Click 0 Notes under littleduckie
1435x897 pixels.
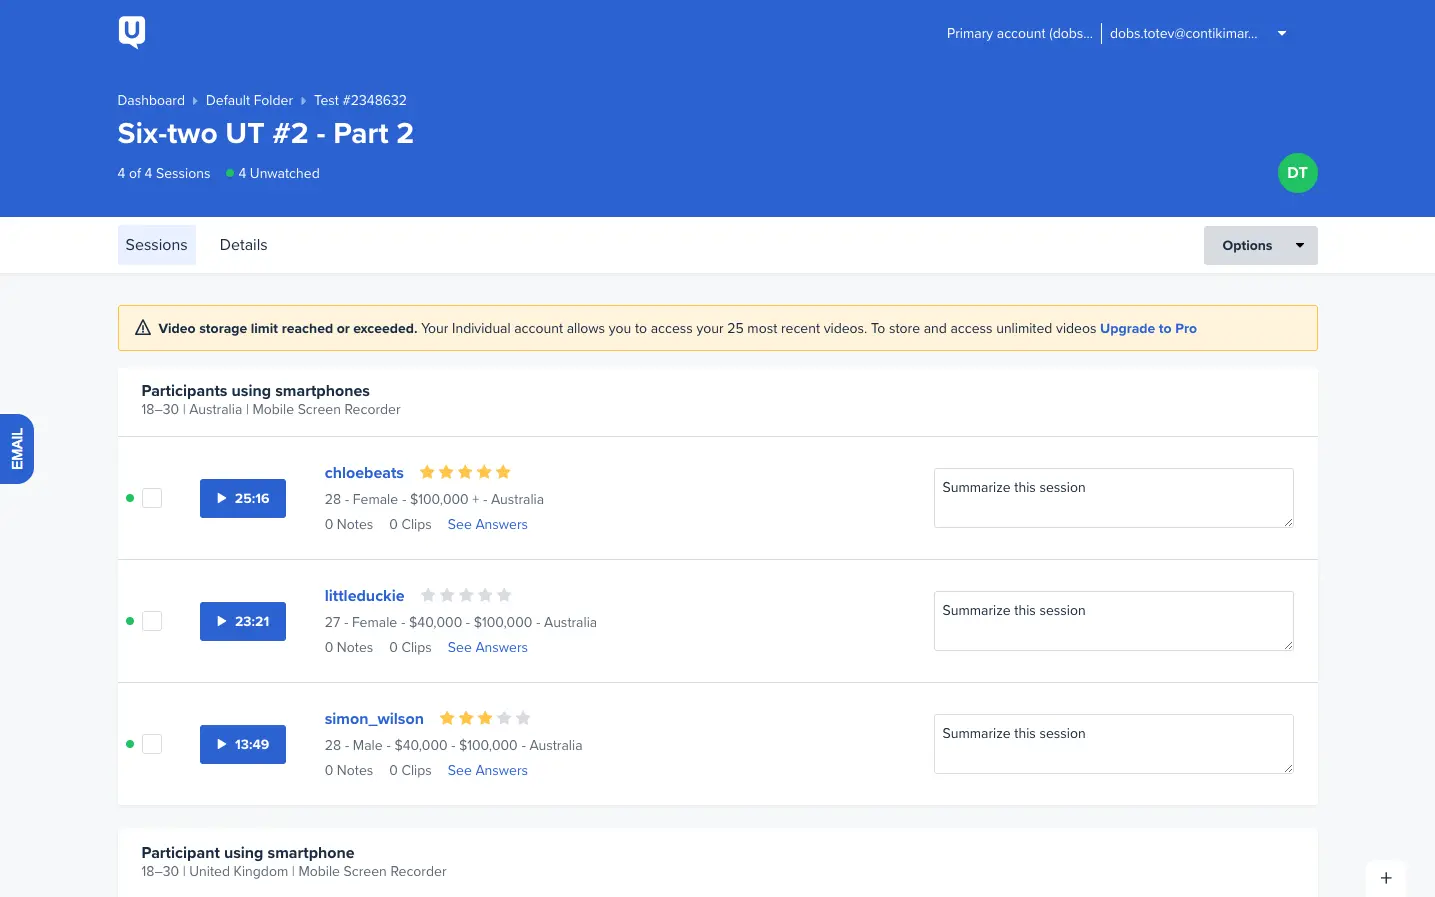349,647
